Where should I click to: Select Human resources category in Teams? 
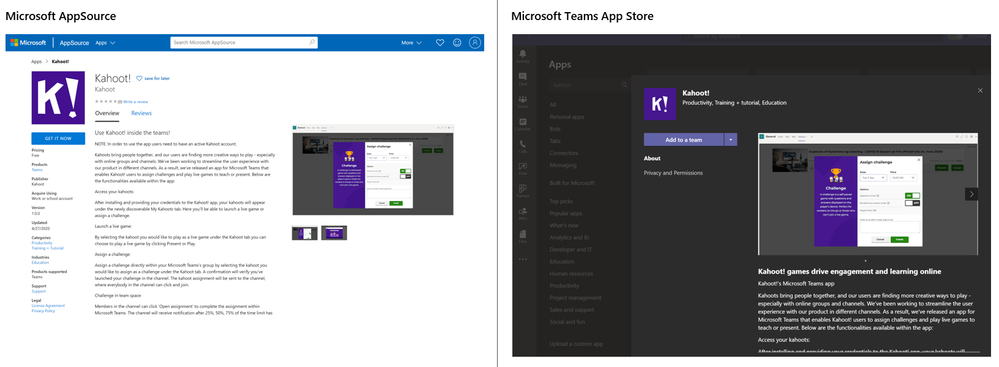[570, 274]
